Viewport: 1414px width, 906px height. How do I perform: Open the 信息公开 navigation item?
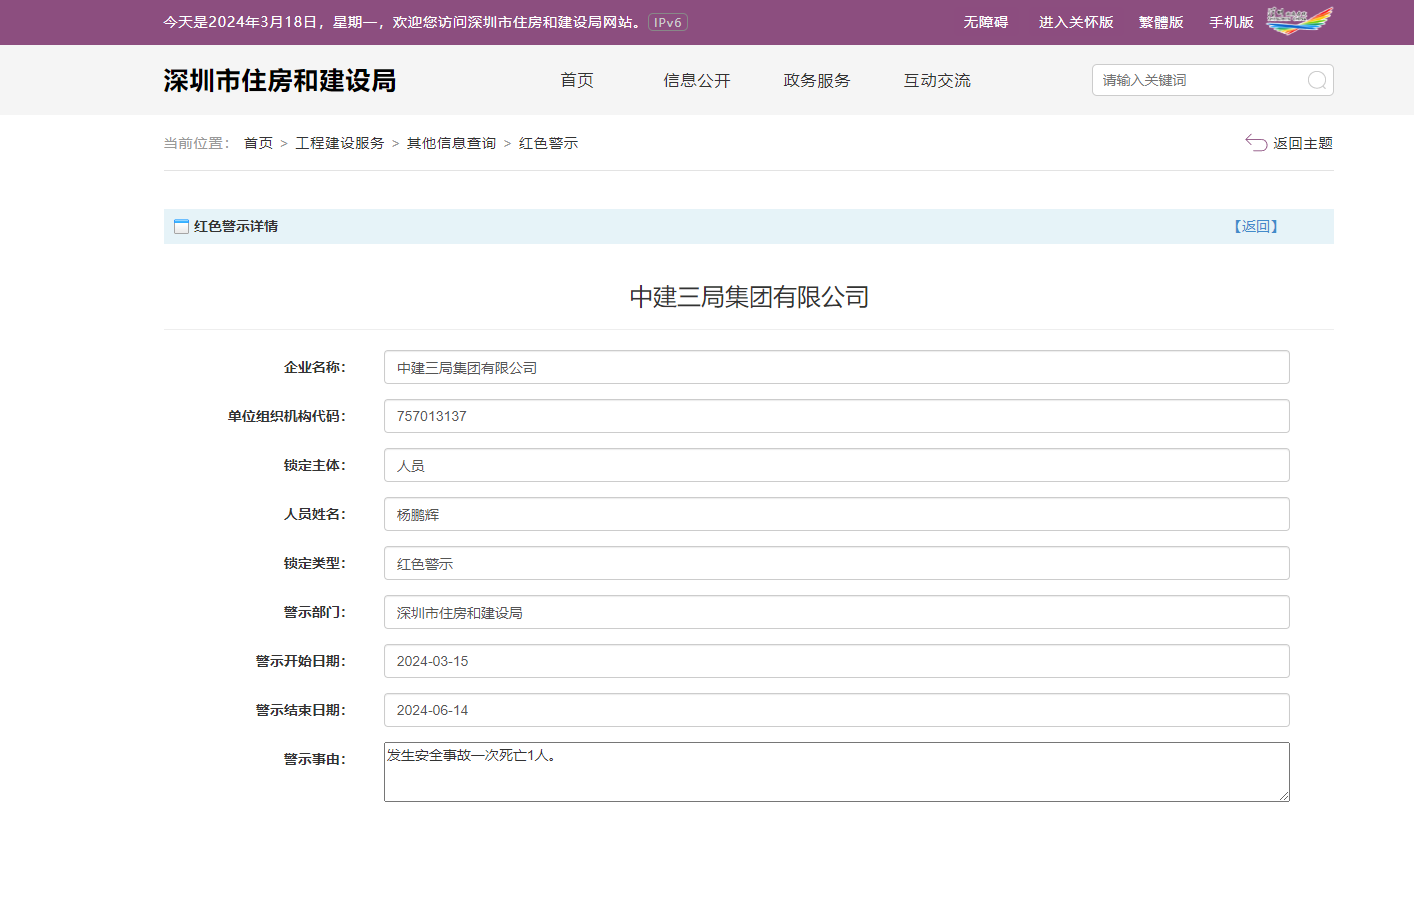696,80
